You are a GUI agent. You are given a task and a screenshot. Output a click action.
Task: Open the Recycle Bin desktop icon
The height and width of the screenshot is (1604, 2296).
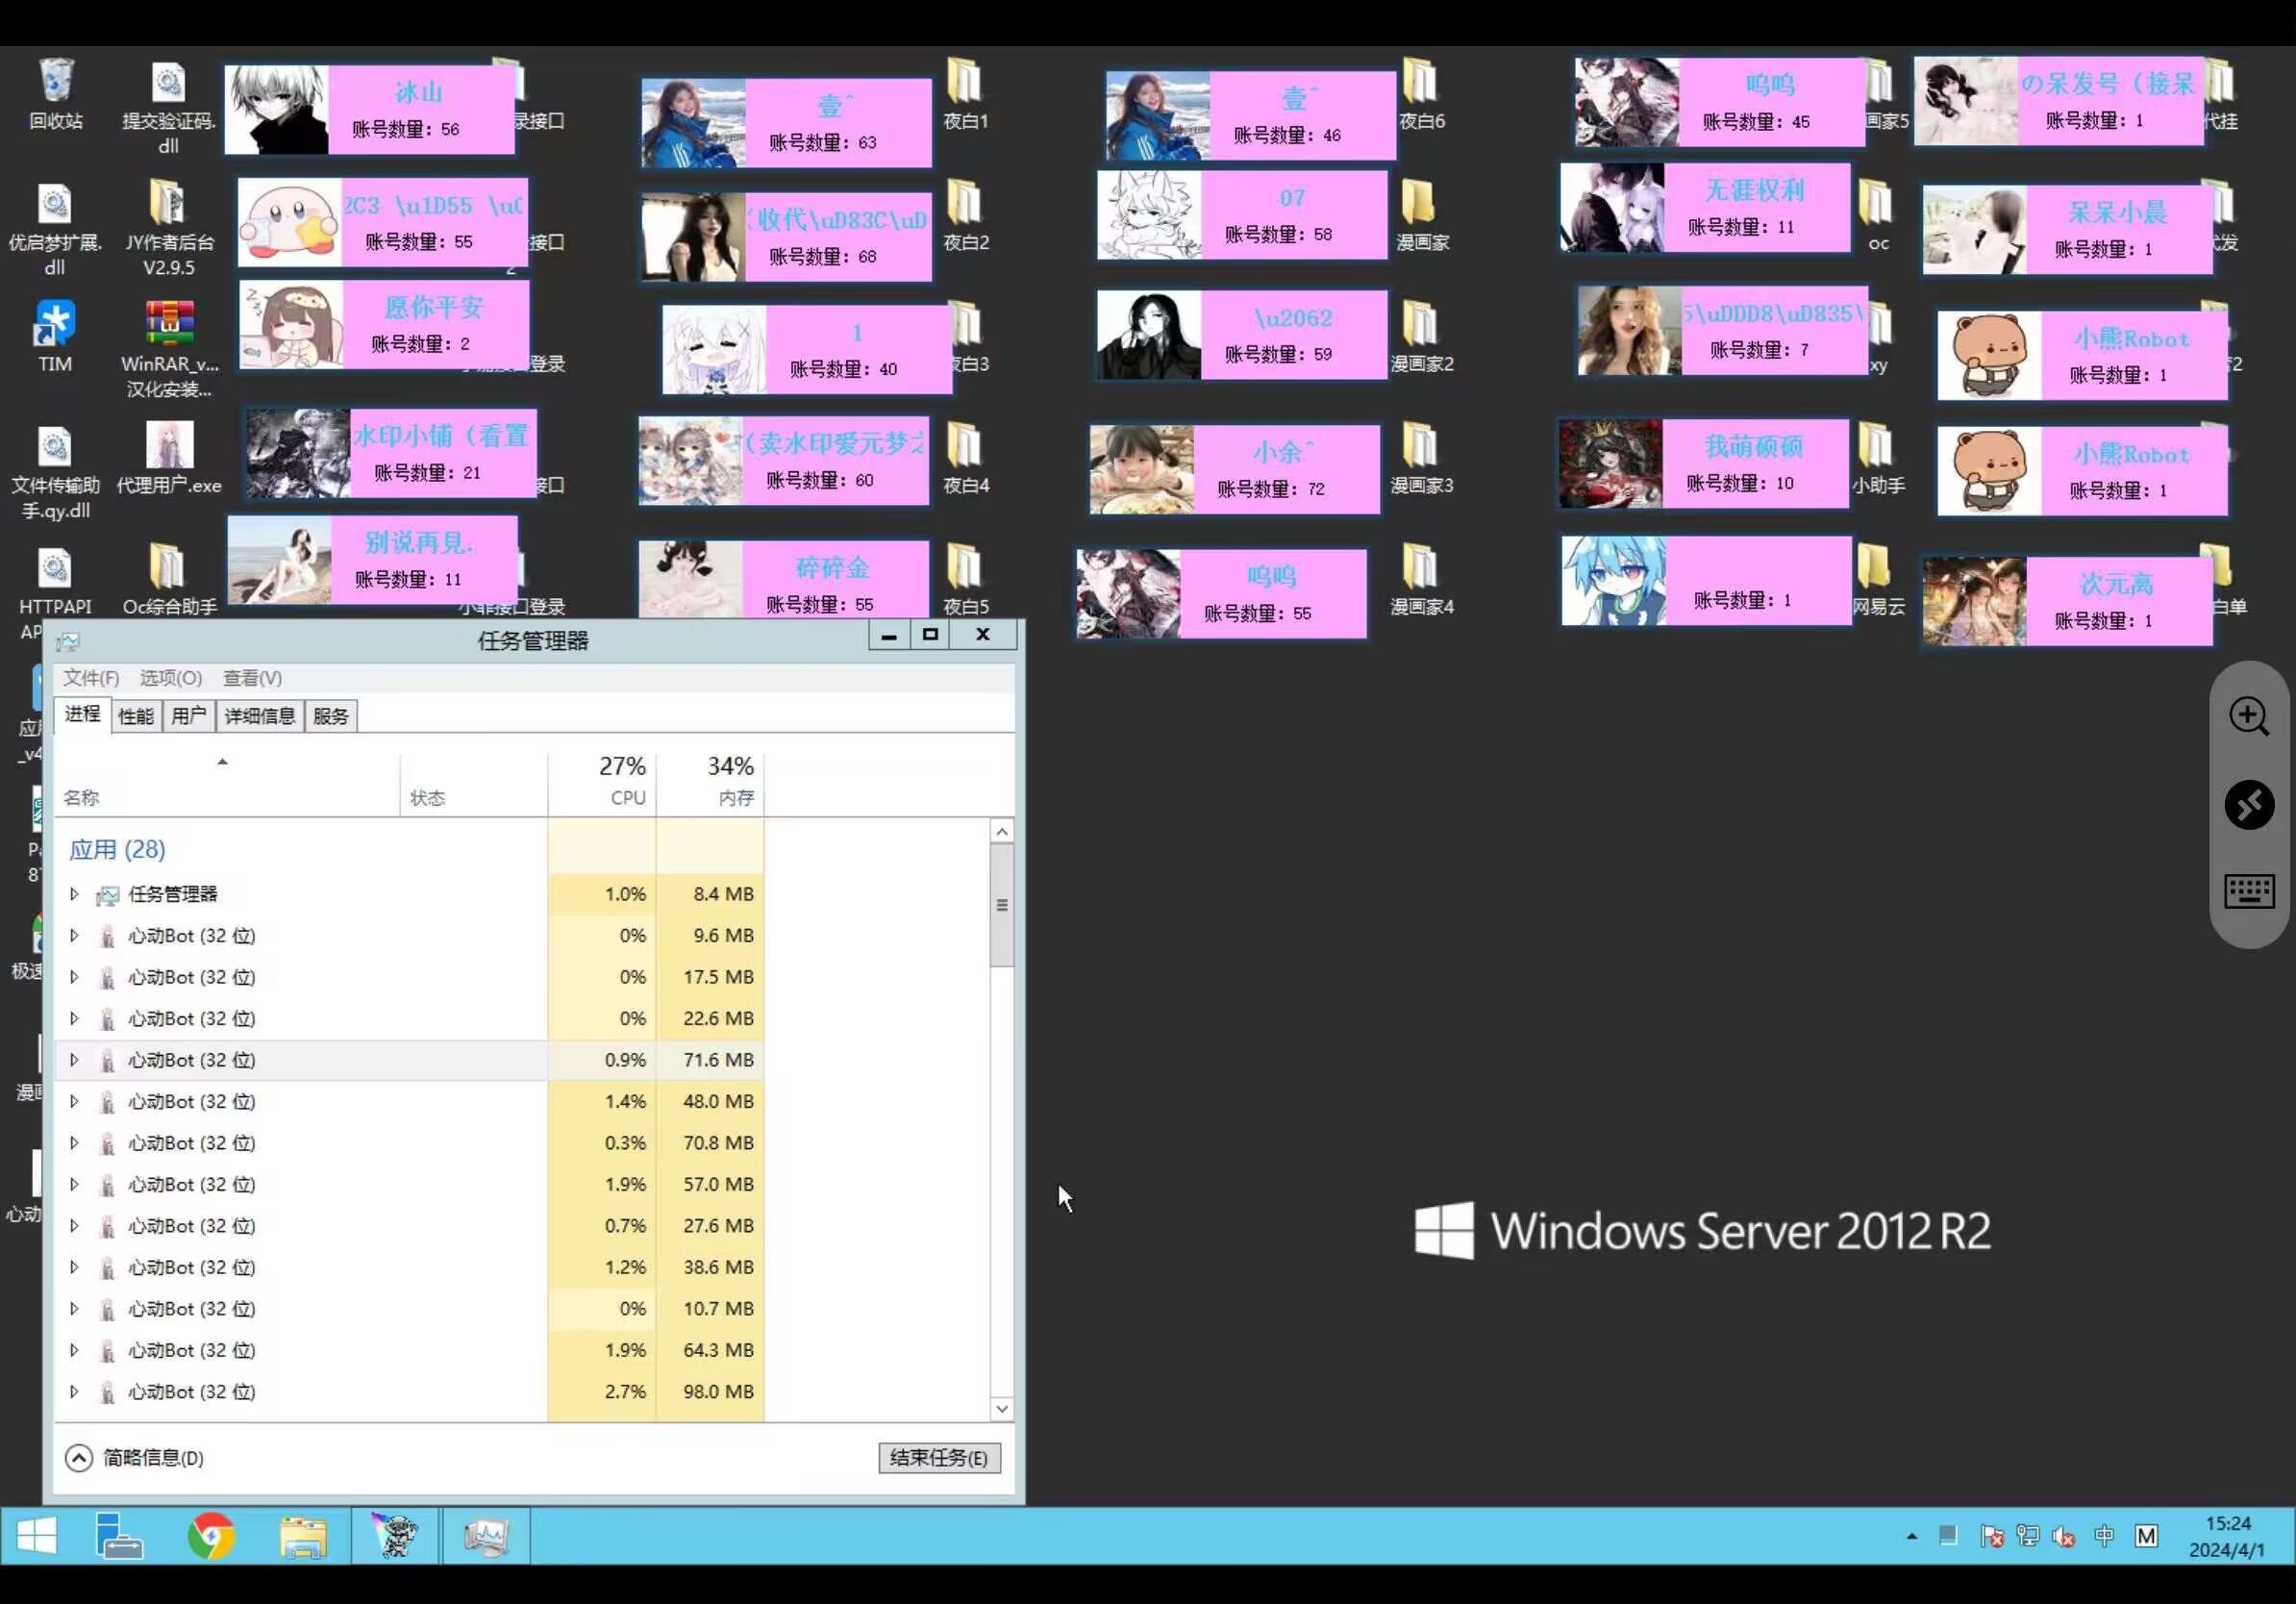pyautogui.click(x=55, y=82)
